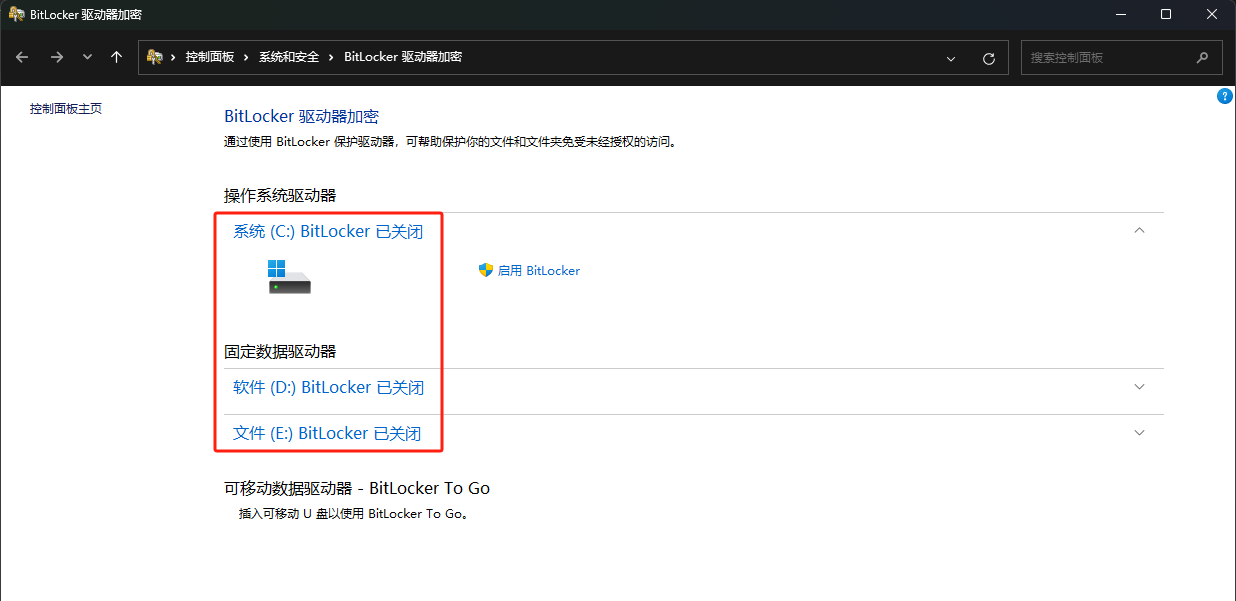Open the 控制面板主页 link
The width and height of the screenshot is (1236, 601).
point(66,108)
